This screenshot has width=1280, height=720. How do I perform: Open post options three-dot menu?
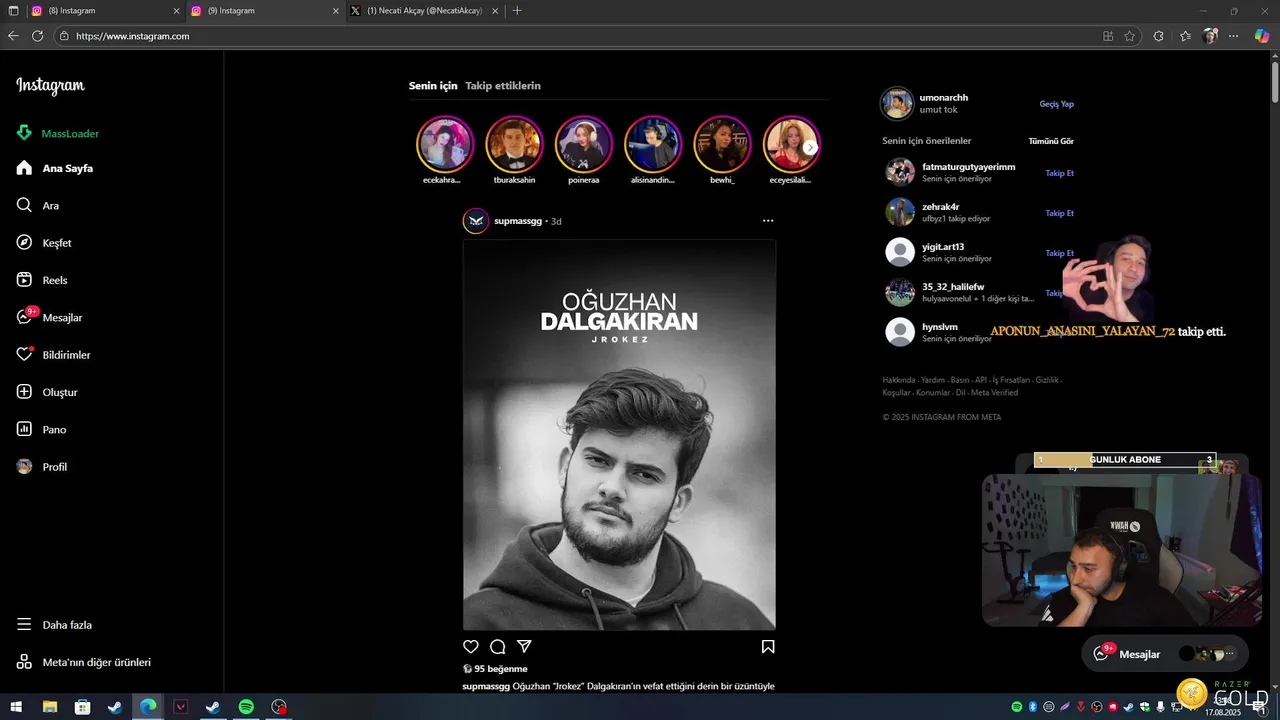(768, 220)
